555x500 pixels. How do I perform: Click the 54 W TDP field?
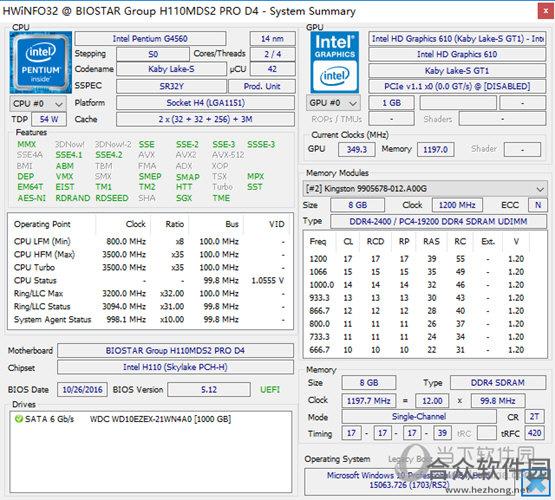49,119
